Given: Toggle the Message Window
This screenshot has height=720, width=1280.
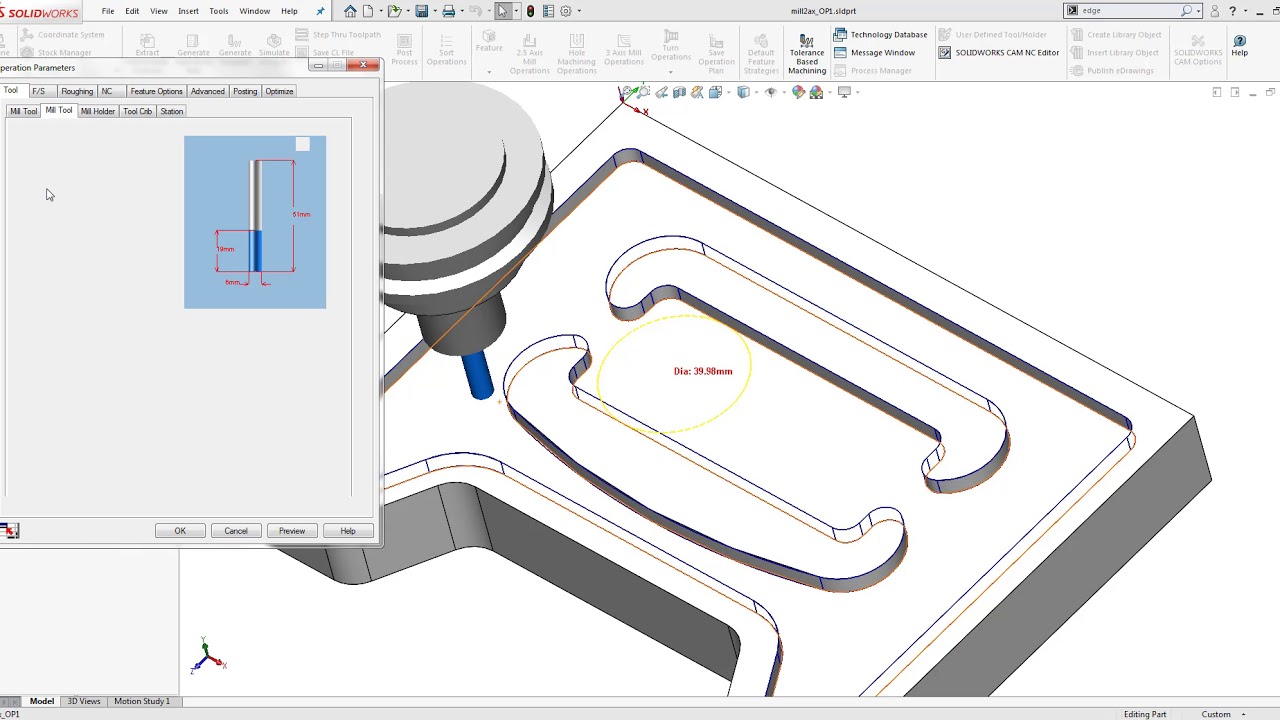Looking at the screenshot, I should pos(874,53).
